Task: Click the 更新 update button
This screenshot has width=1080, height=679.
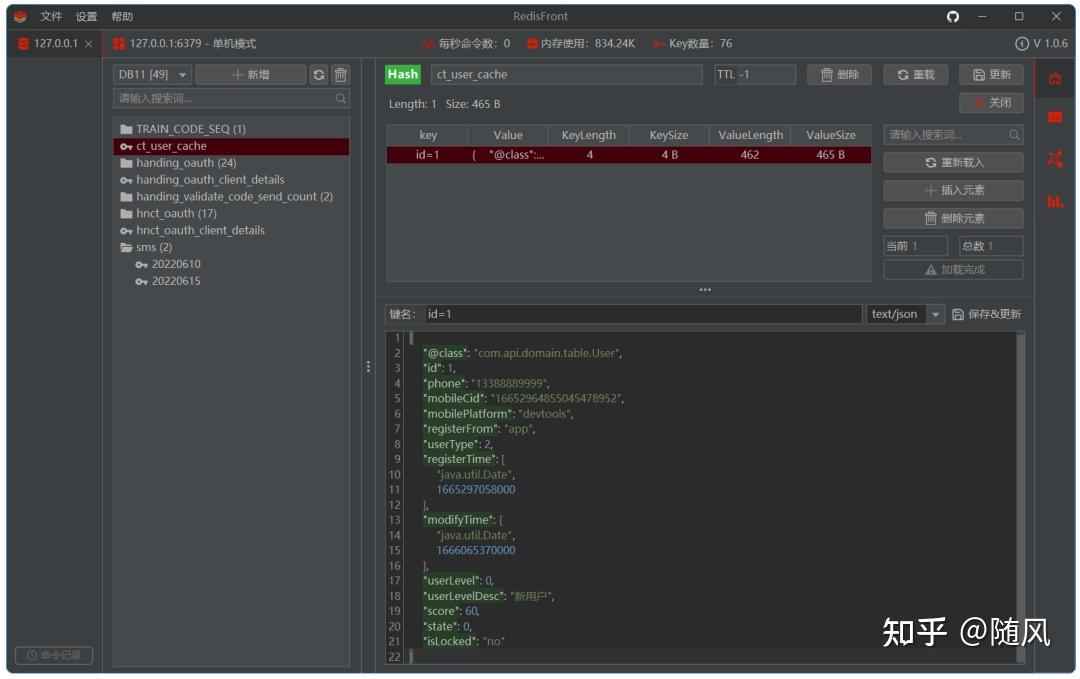Action: click(x=991, y=74)
